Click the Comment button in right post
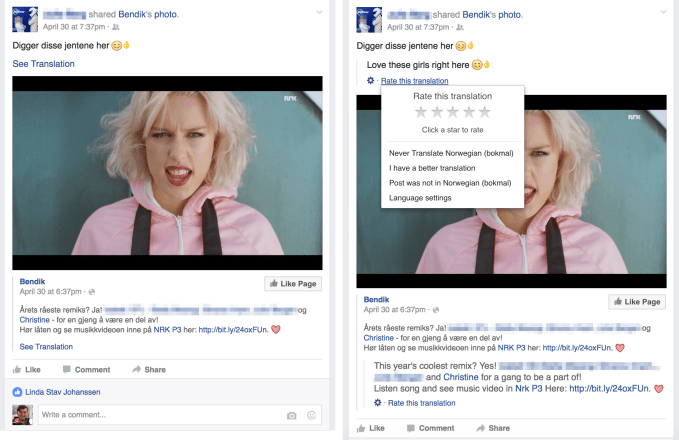The width and height of the screenshot is (679, 440). (x=430, y=428)
